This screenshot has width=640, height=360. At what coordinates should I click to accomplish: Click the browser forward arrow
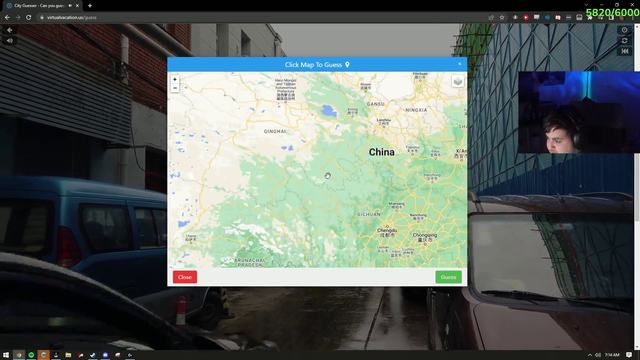coord(18,17)
